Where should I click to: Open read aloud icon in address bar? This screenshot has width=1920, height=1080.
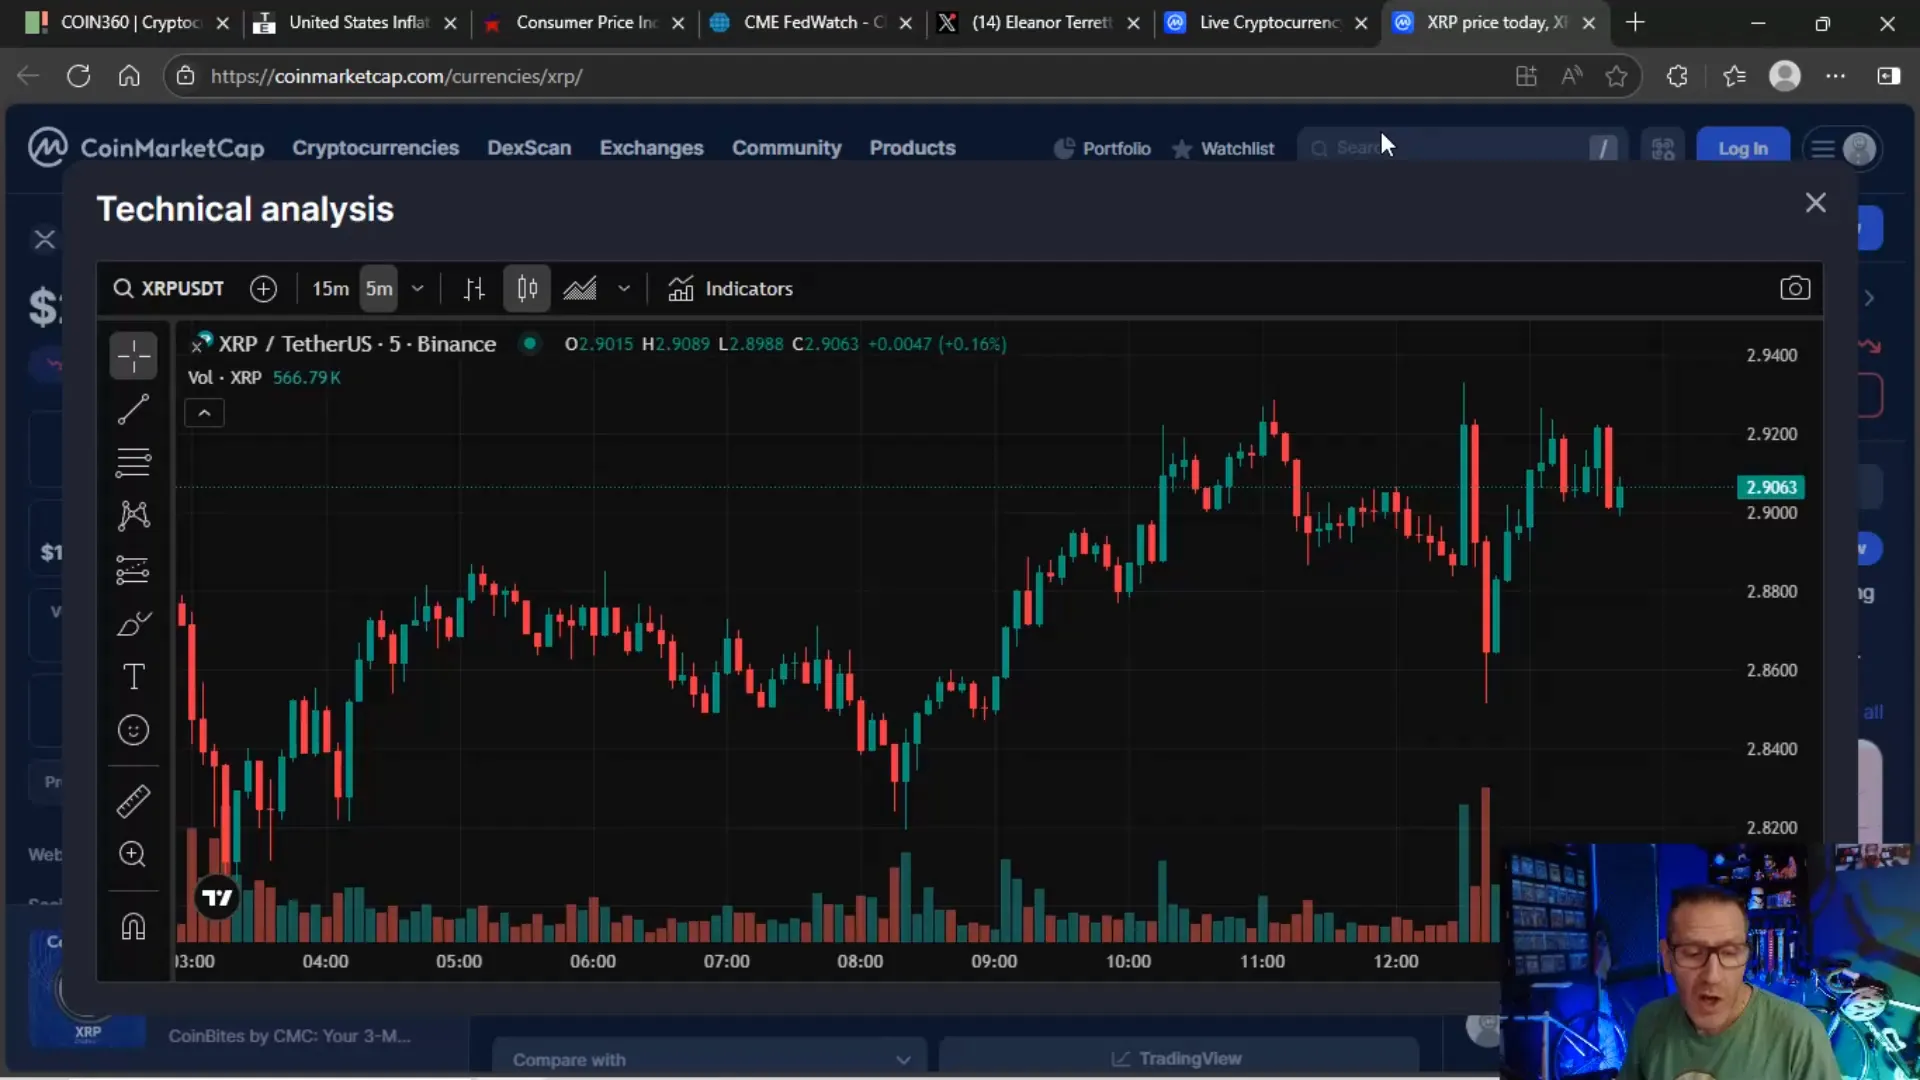click(x=1572, y=76)
